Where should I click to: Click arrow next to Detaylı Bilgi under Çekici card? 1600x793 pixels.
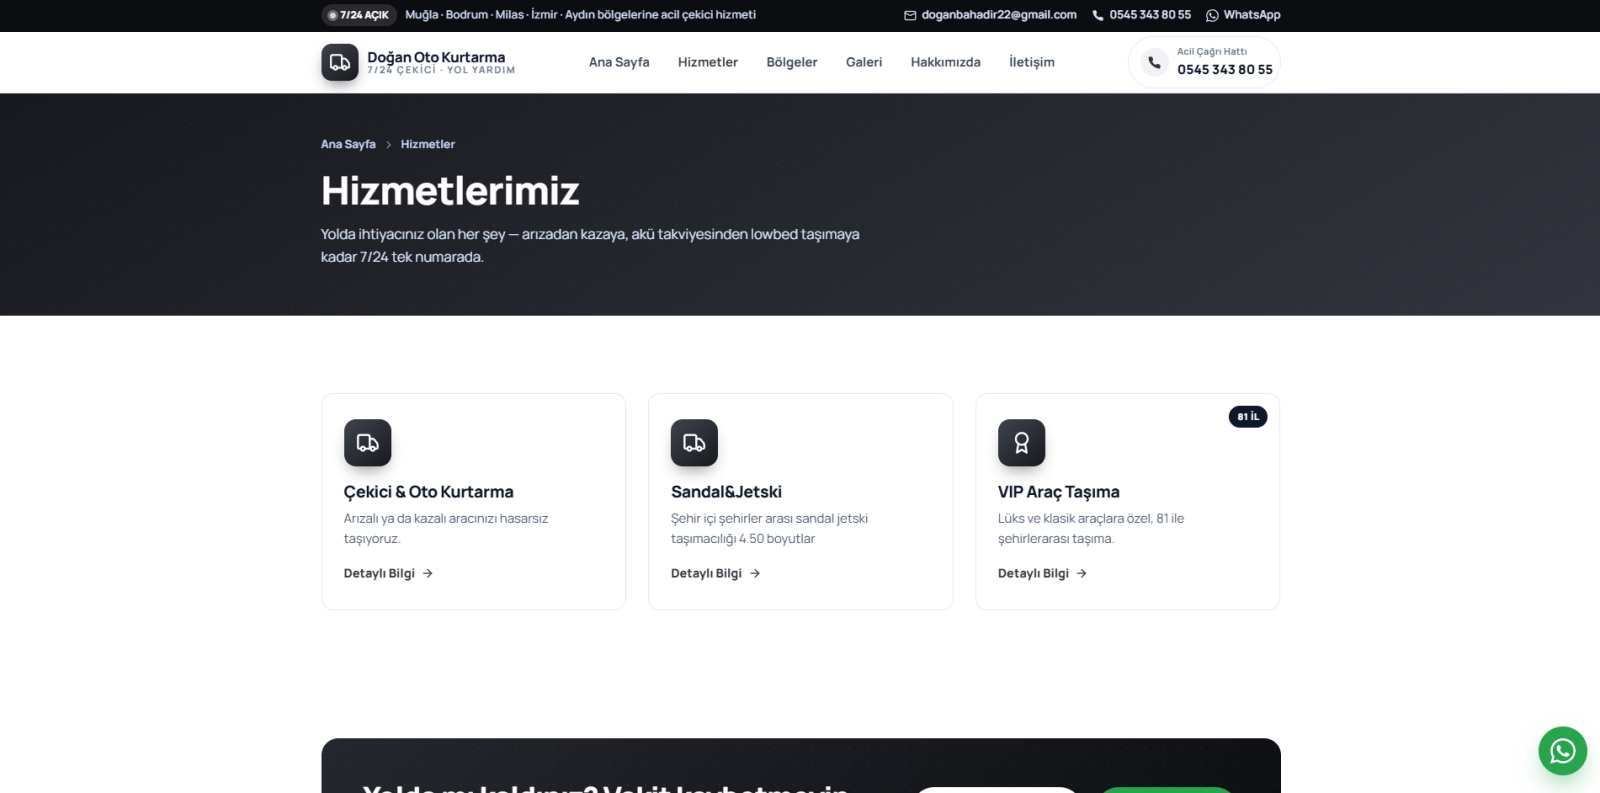428,574
